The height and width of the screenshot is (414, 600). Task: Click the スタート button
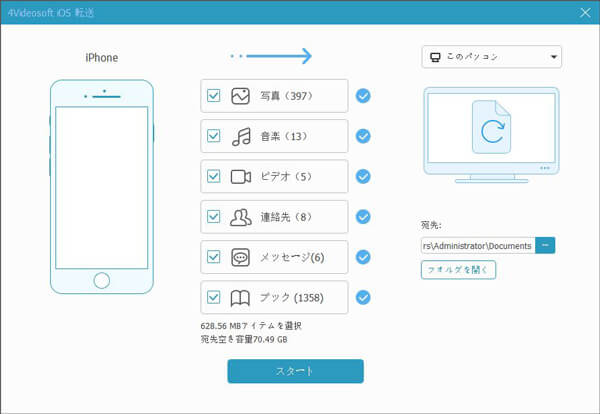[295, 371]
